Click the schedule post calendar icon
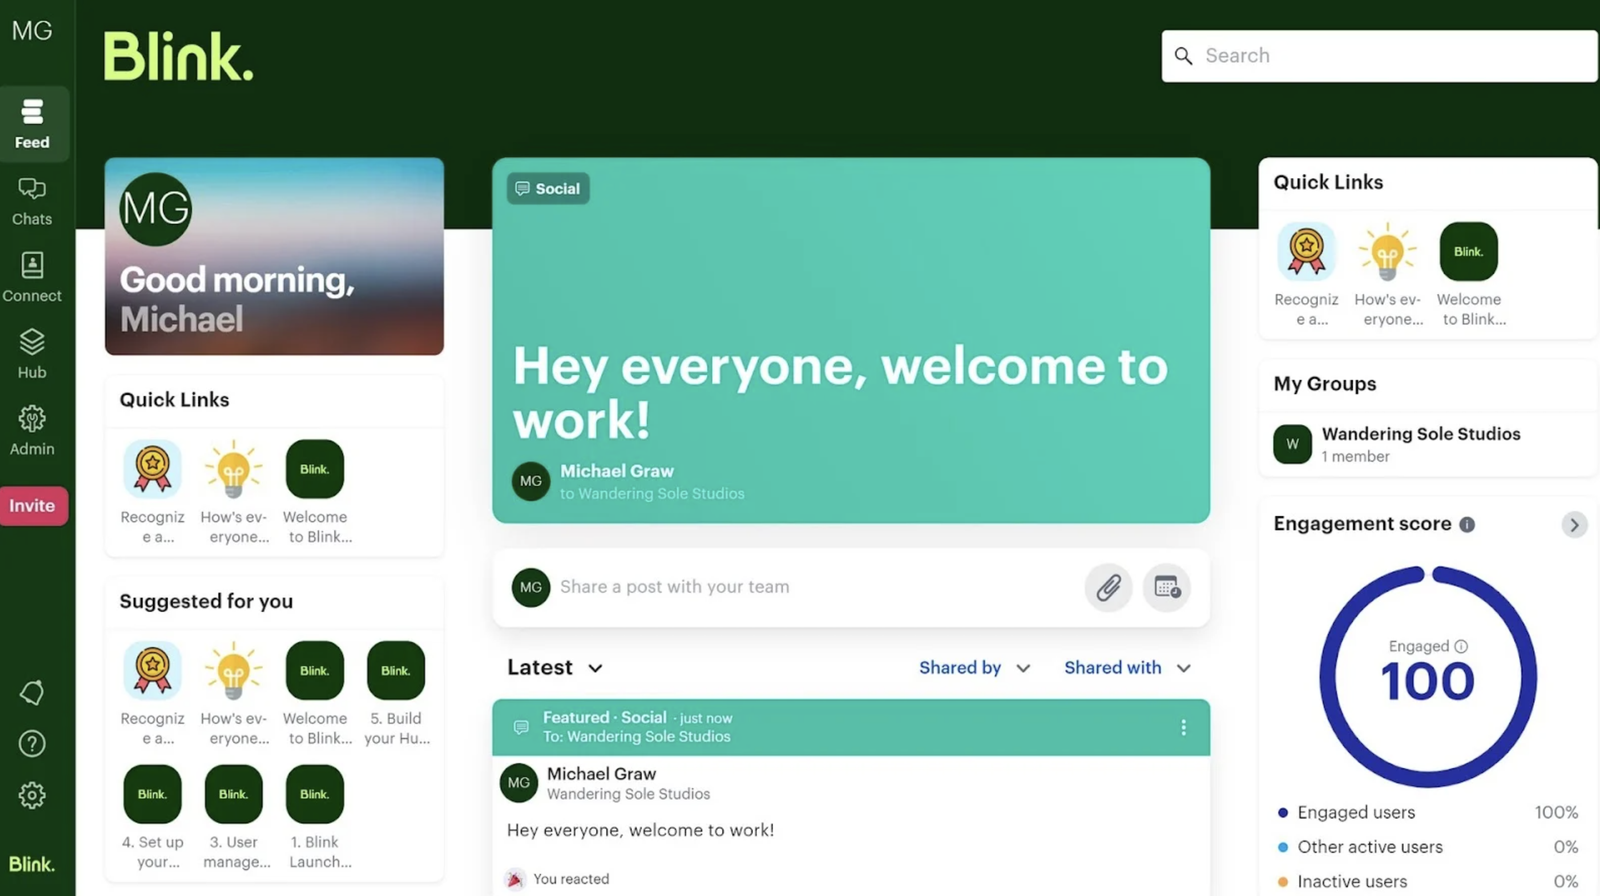Viewport: 1600px width, 896px height. coord(1167,587)
